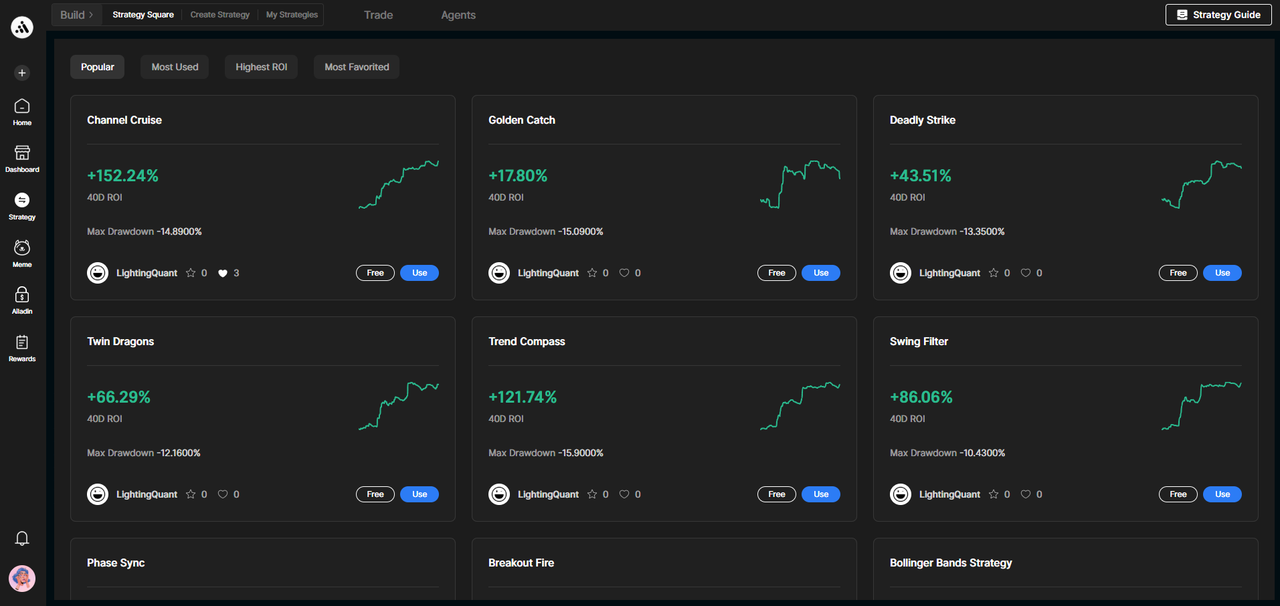Go to the Trade section

(378, 15)
